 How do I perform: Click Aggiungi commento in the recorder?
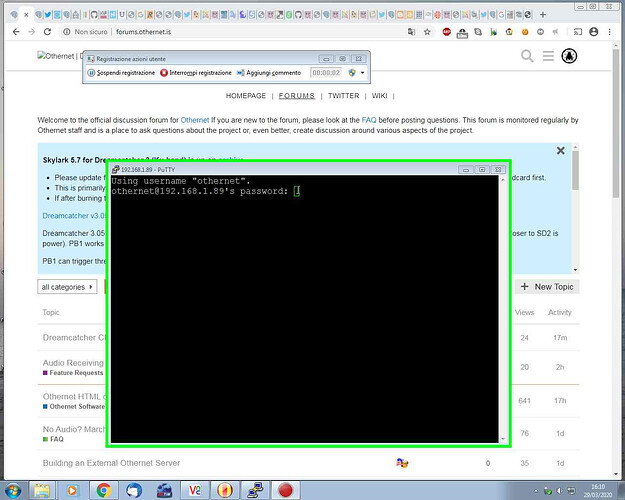pyautogui.click(x=269, y=73)
